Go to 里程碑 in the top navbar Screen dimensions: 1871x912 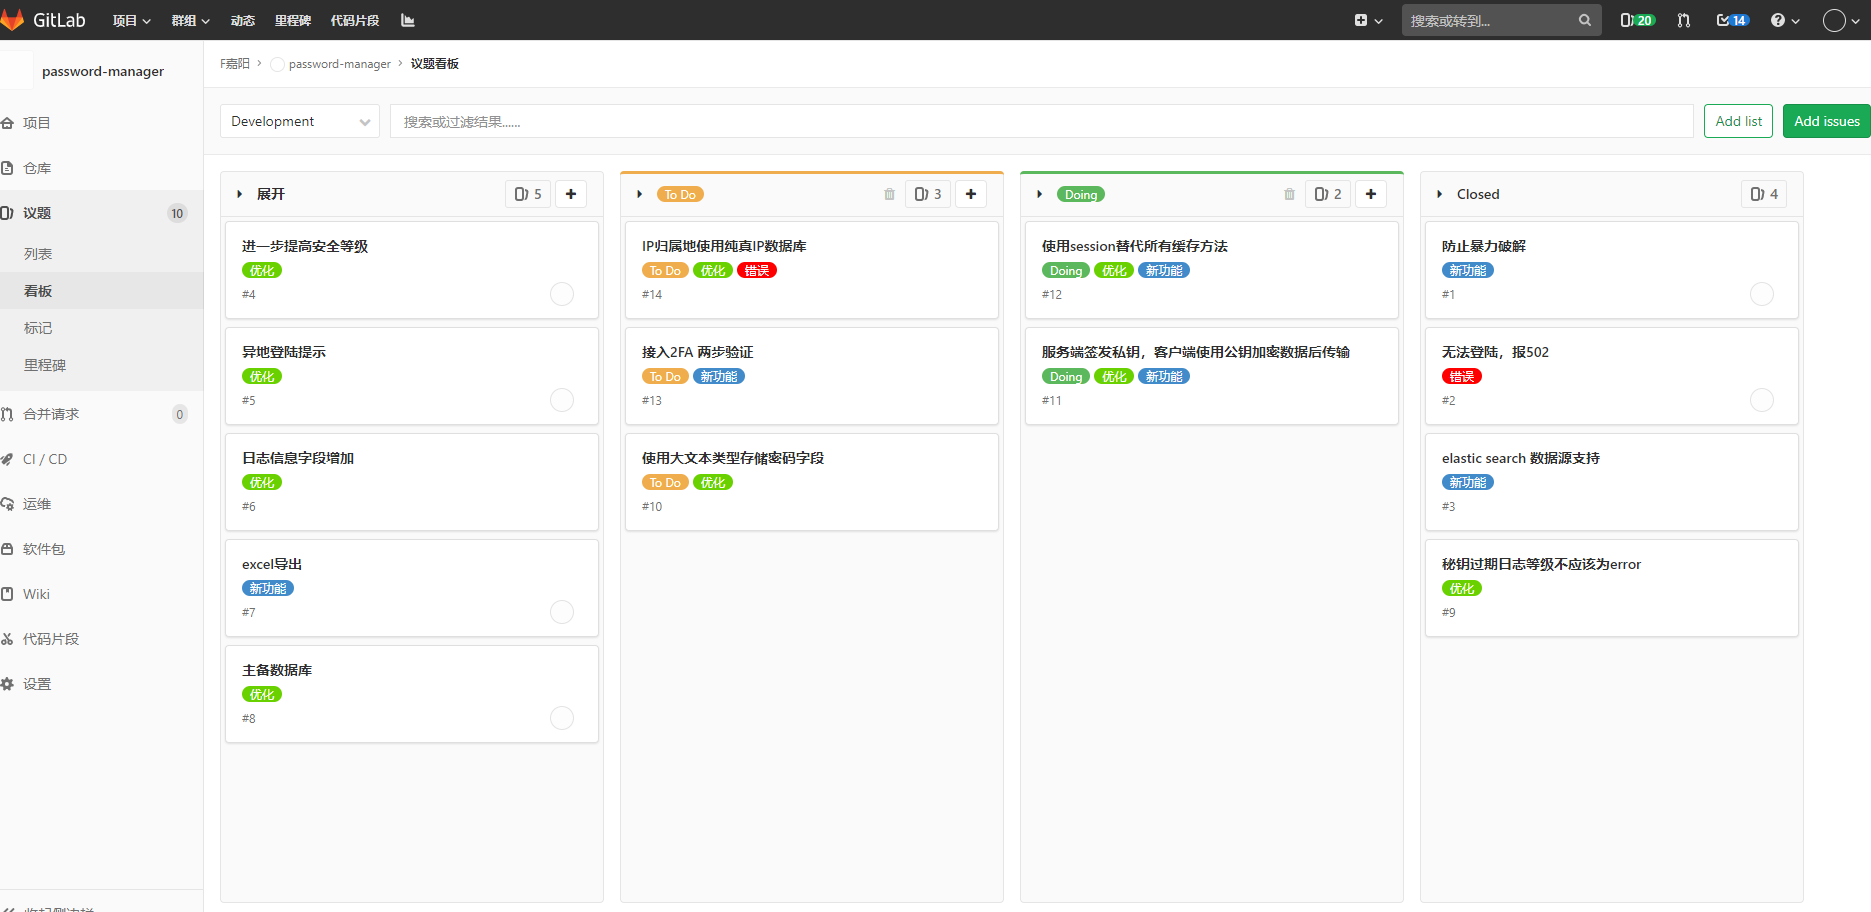[x=292, y=20]
